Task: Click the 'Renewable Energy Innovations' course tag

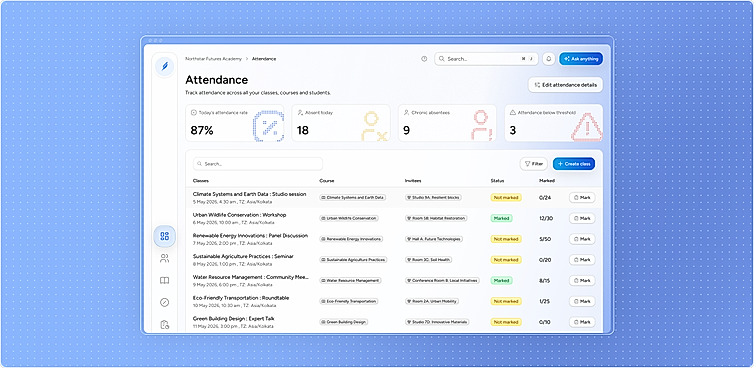Action: coord(351,239)
